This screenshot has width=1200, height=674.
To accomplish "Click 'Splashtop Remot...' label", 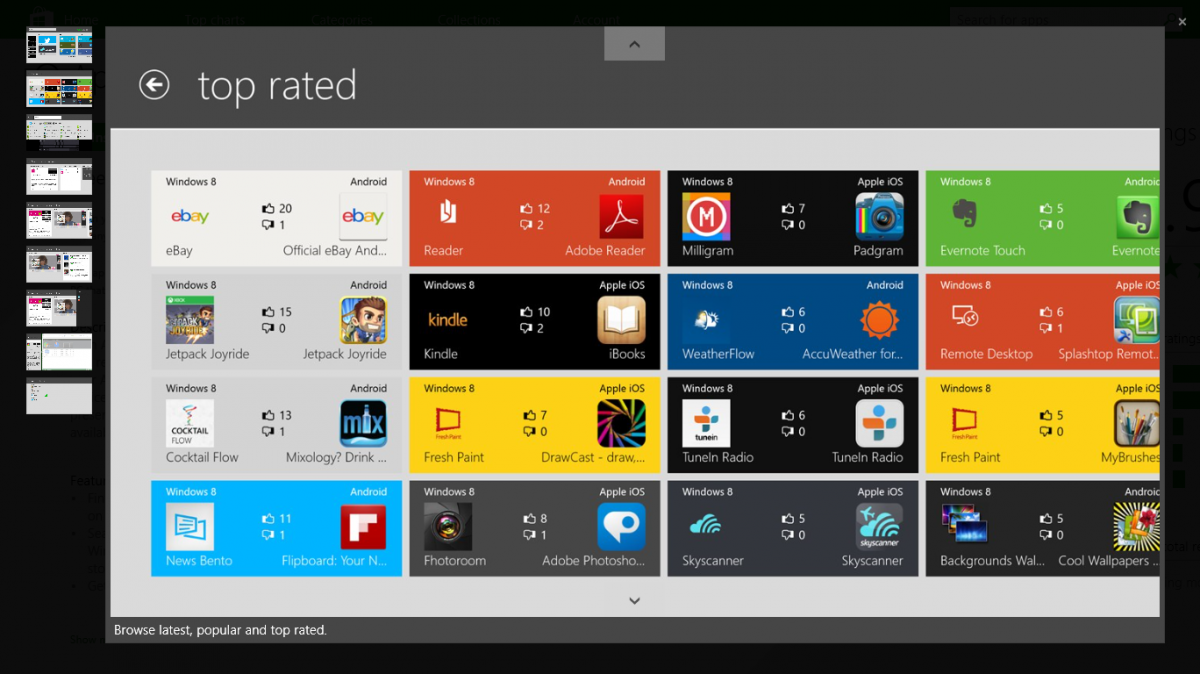I will click(1109, 354).
